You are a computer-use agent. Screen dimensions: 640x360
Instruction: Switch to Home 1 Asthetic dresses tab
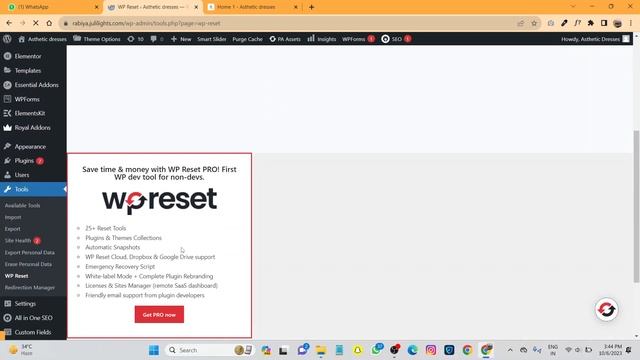point(252,7)
